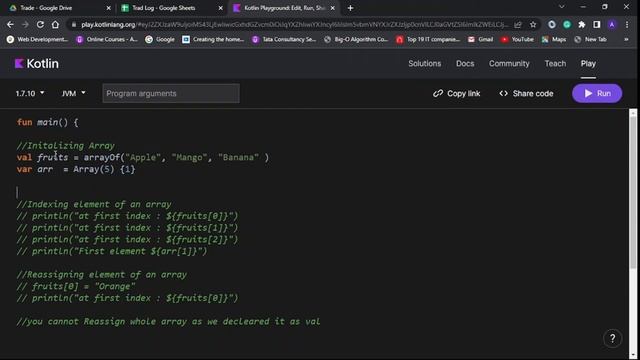Viewport: 640px width, 360px height.
Task: Click the '//Reassigning element of an array' comment
Action: (102, 275)
